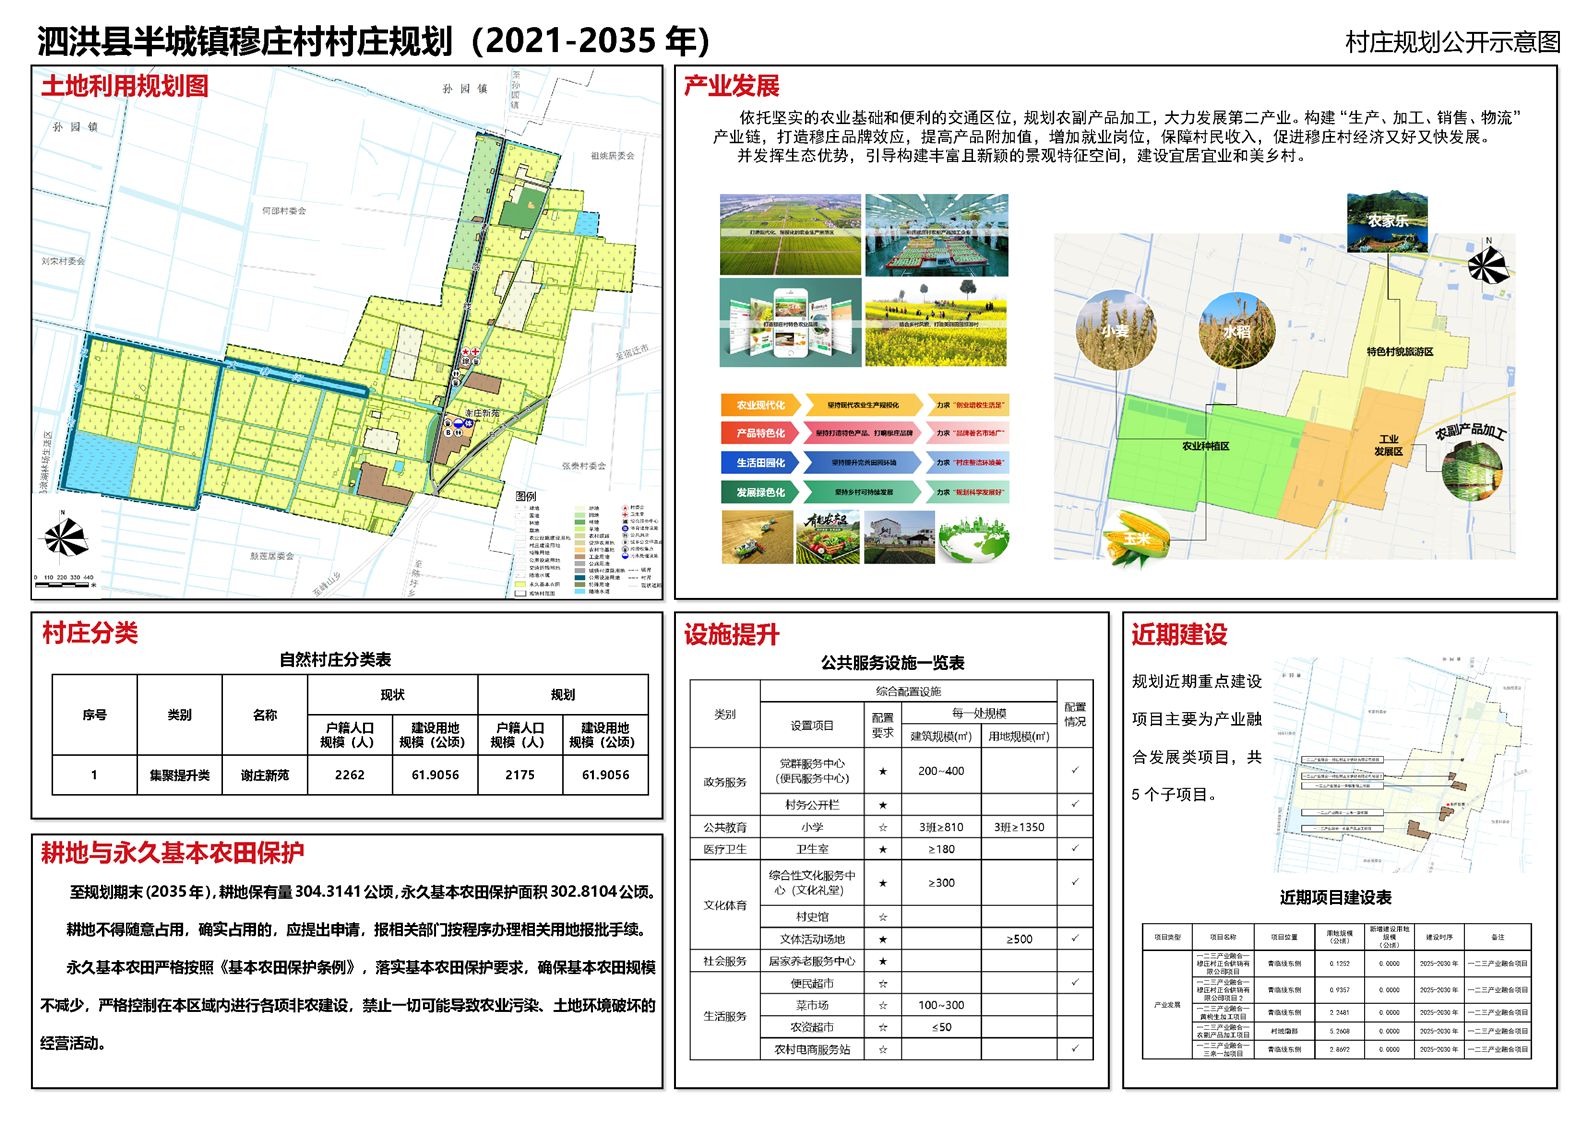Select the 水稻 rice circle image
1587x1122 pixels.
[x=1236, y=331]
